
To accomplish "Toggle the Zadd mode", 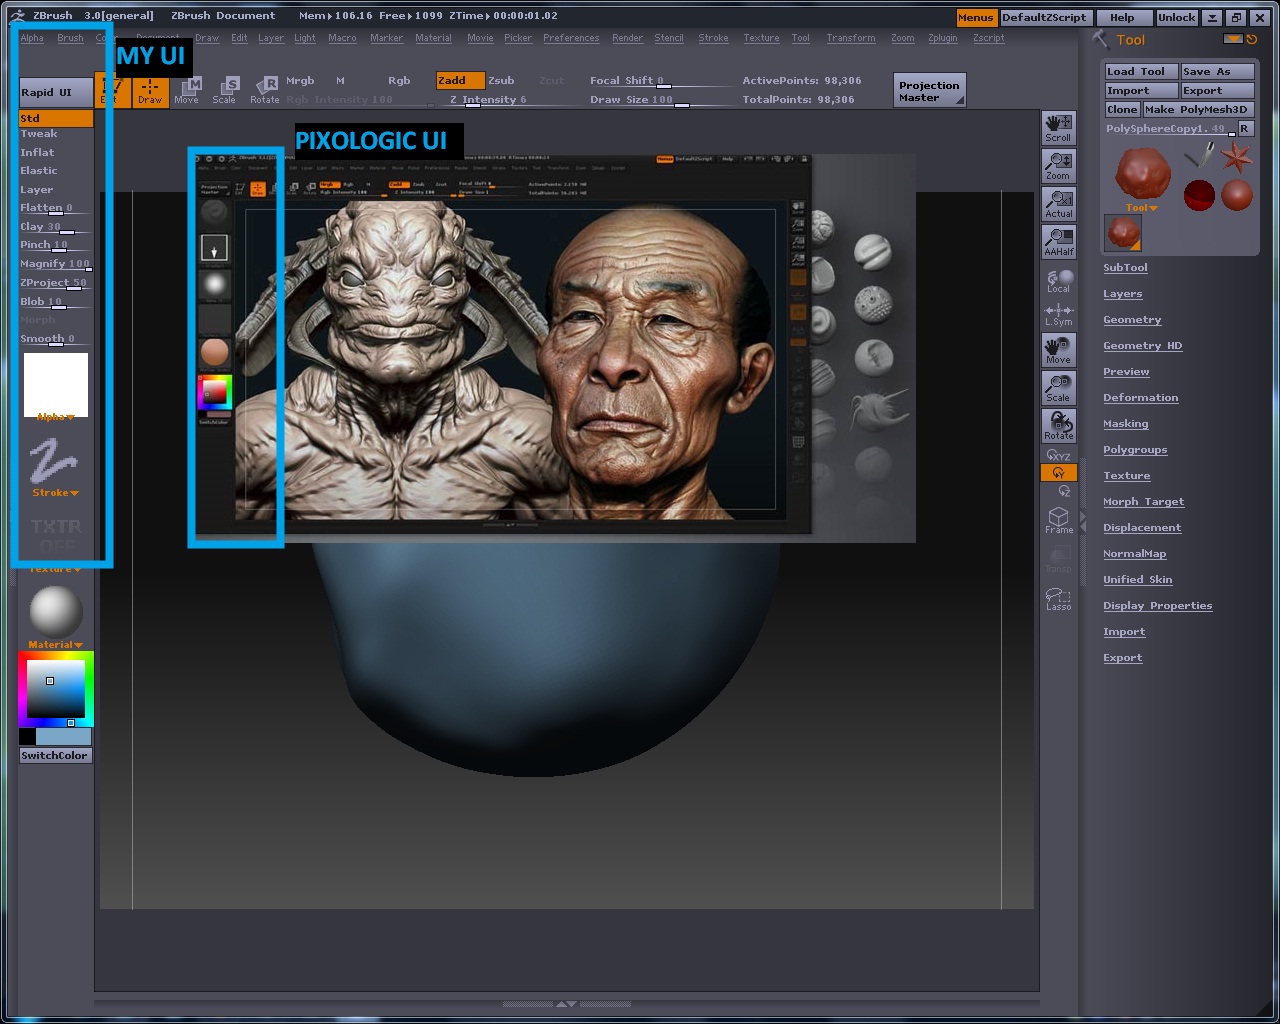I will pyautogui.click(x=460, y=80).
